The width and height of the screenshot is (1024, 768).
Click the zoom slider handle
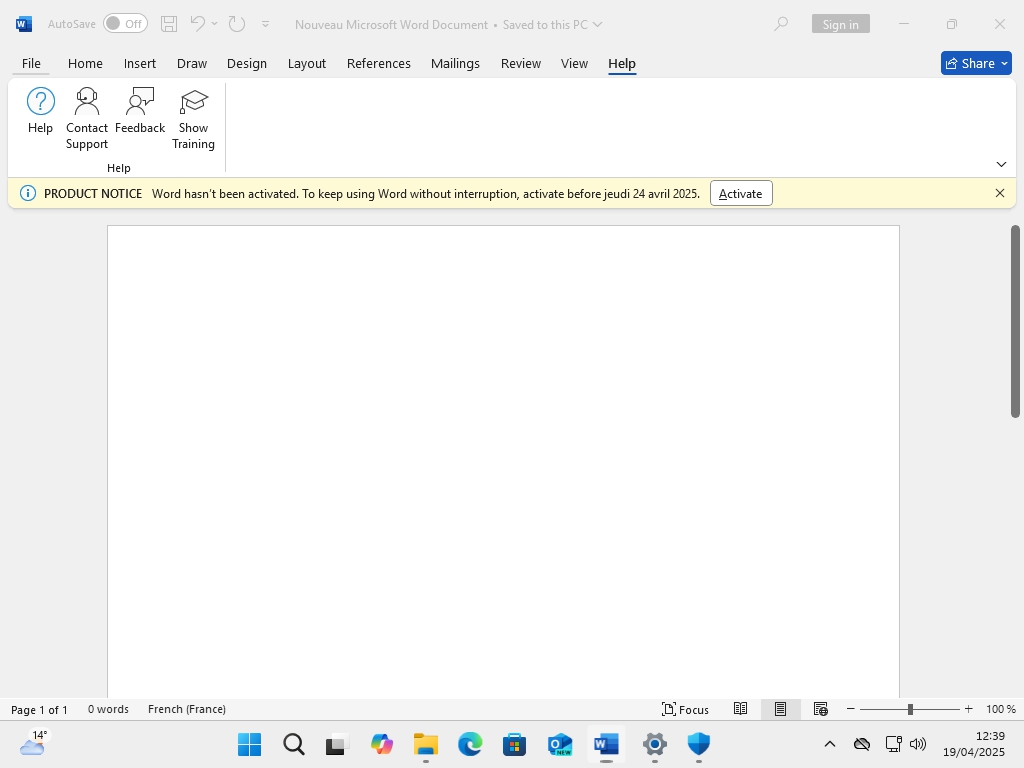coord(910,709)
